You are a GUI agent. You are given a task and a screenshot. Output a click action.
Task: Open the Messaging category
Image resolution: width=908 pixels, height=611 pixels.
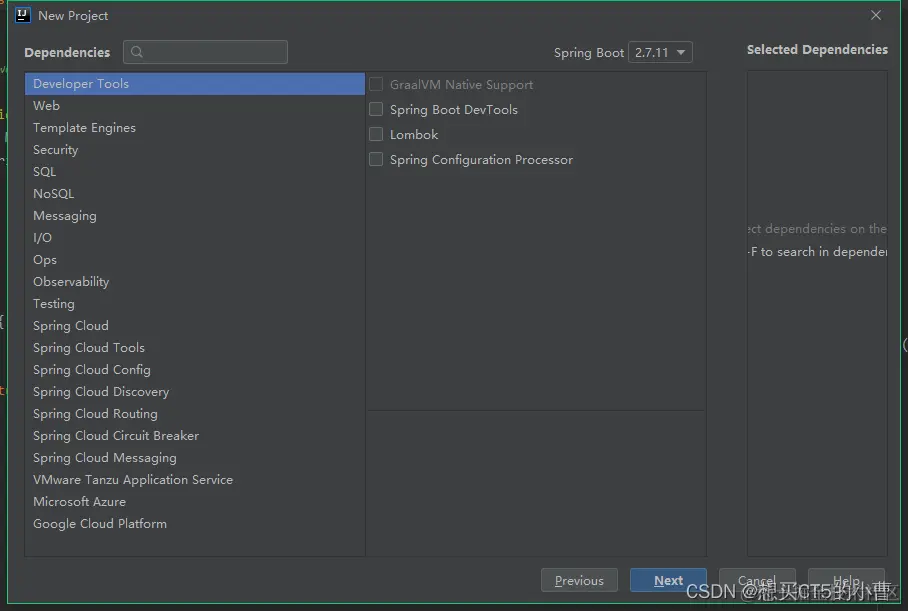195,216
